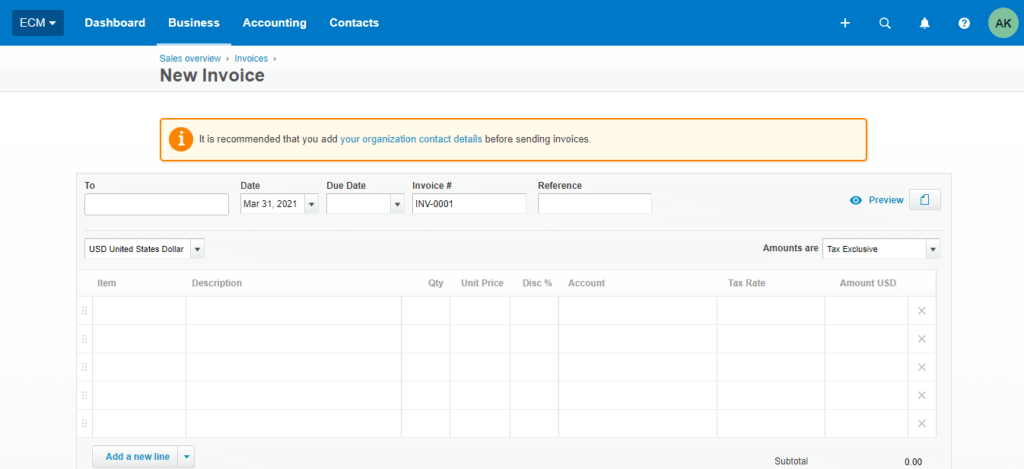The width and height of the screenshot is (1024, 469).
Task: Grab the drag handle of first line row
Action: pyautogui.click(x=84, y=311)
